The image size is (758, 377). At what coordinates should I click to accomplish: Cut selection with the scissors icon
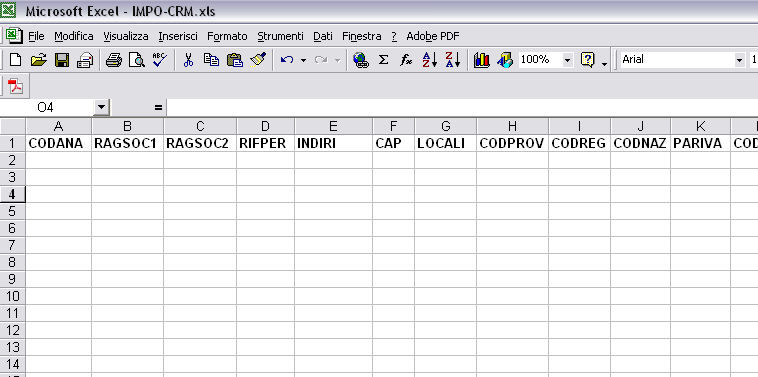pos(189,60)
